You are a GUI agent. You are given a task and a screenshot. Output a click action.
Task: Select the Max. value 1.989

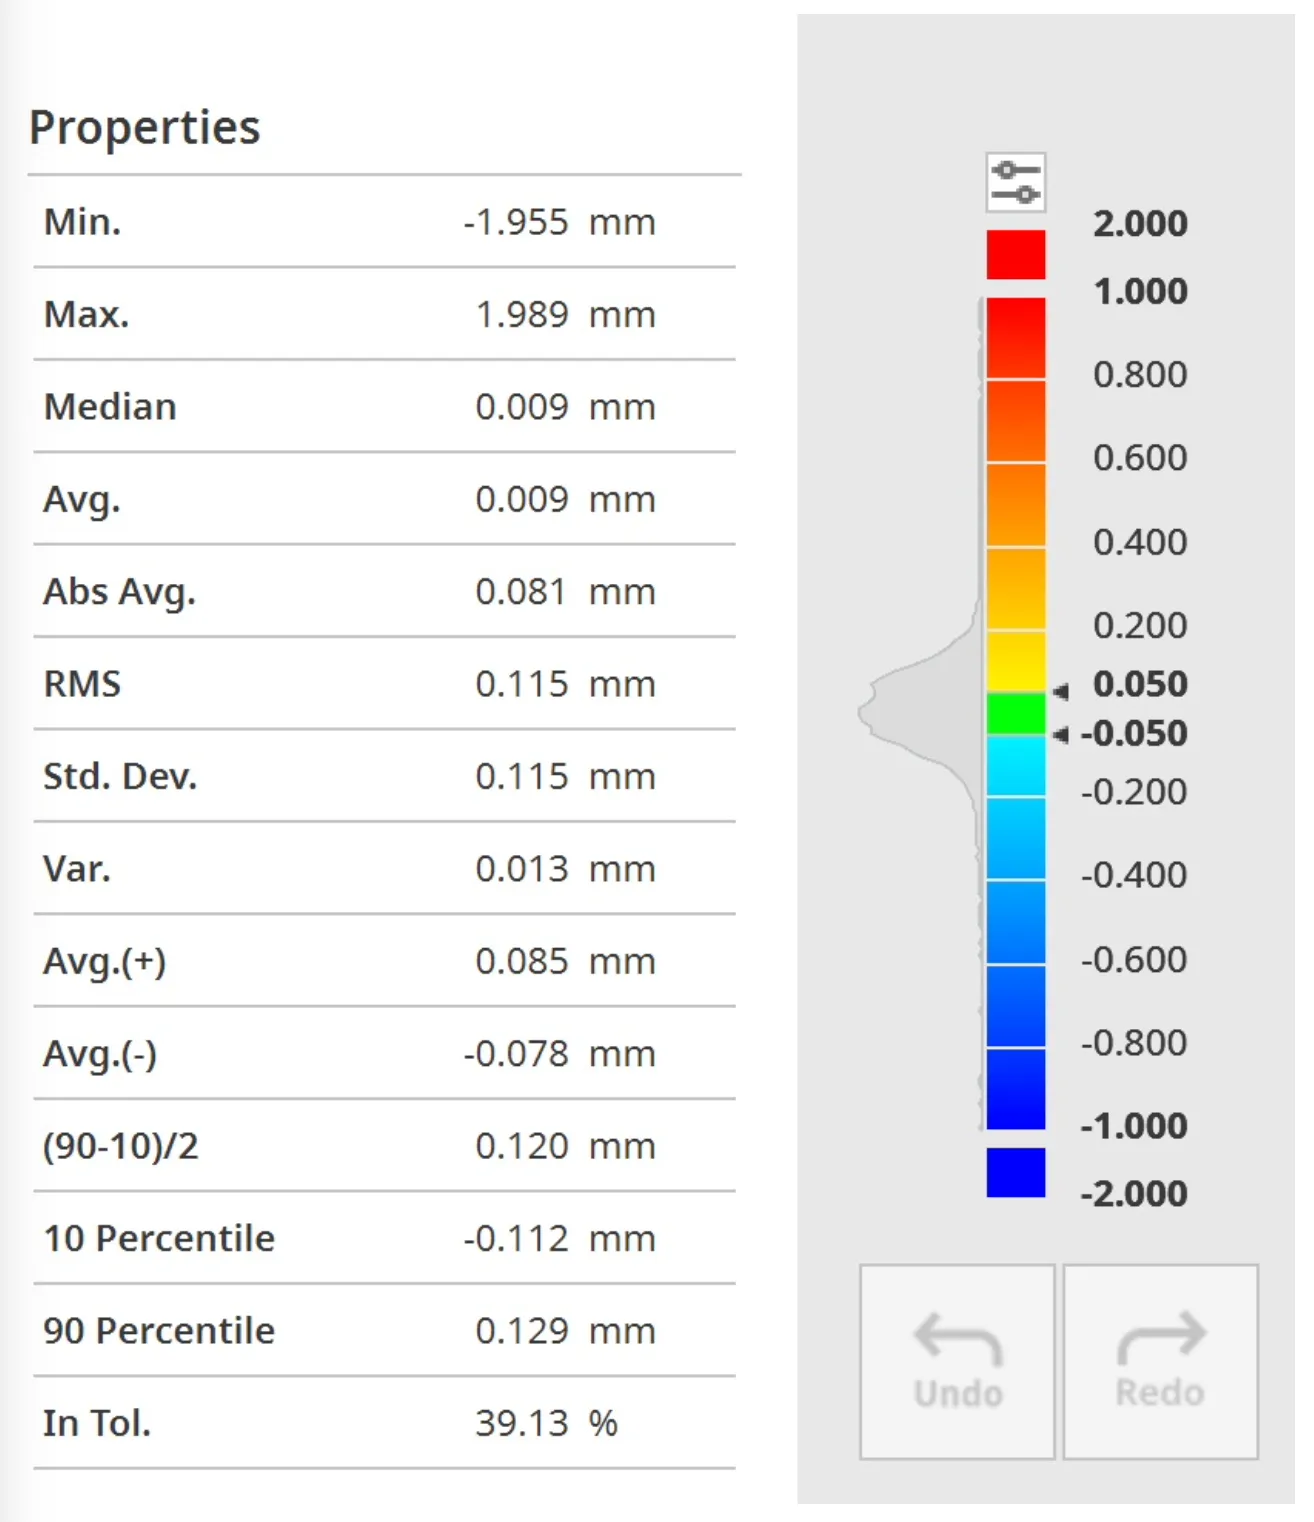(522, 315)
